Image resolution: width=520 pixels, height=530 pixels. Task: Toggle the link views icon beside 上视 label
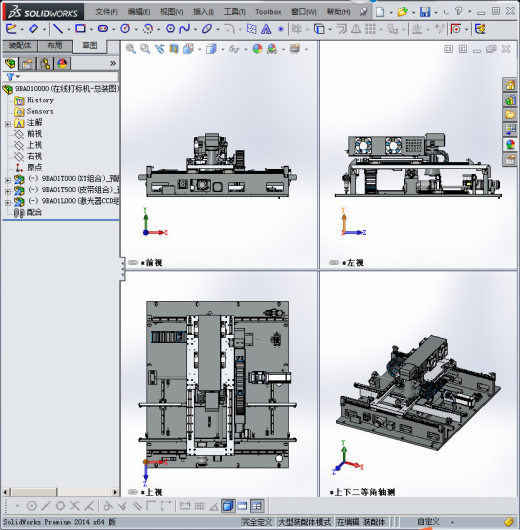pyautogui.click(x=133, y=492)
